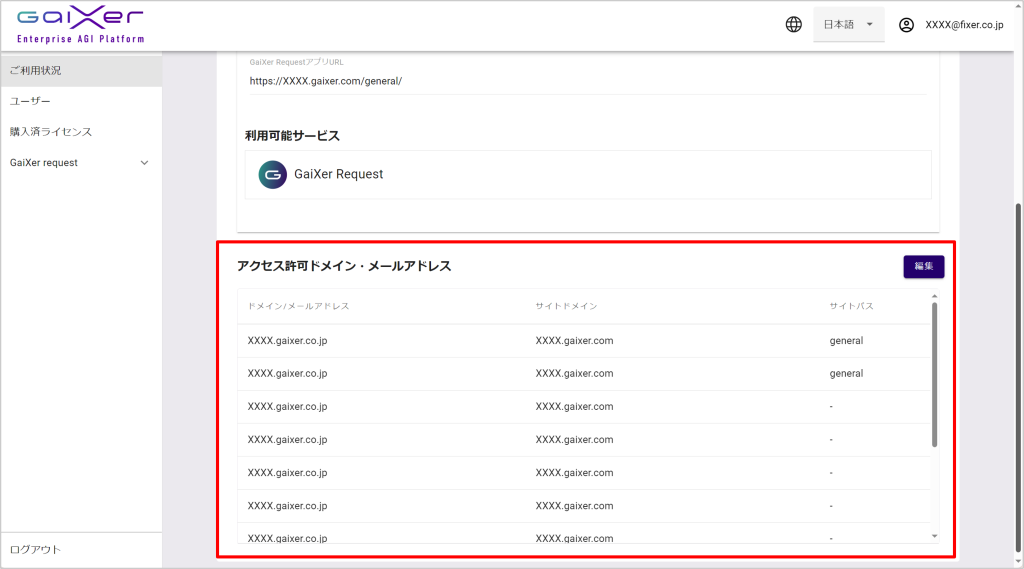Open the 日本語 language dropdown
The image size is (1024, 569).
pos(848,25)
